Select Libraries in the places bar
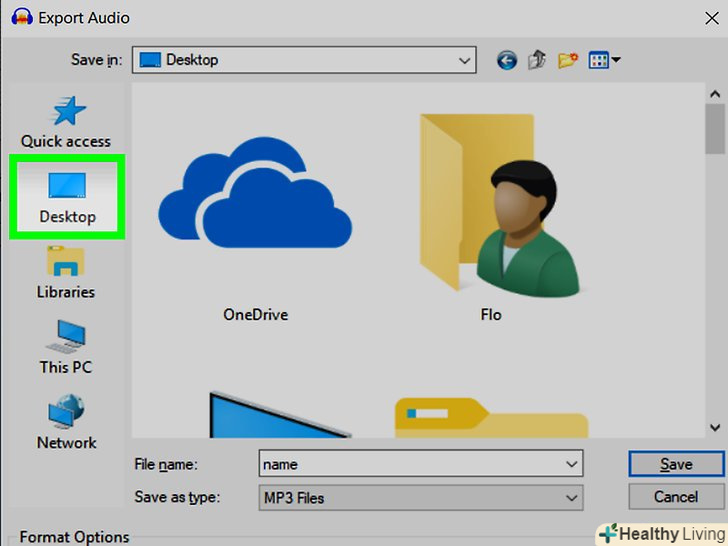 65,273
